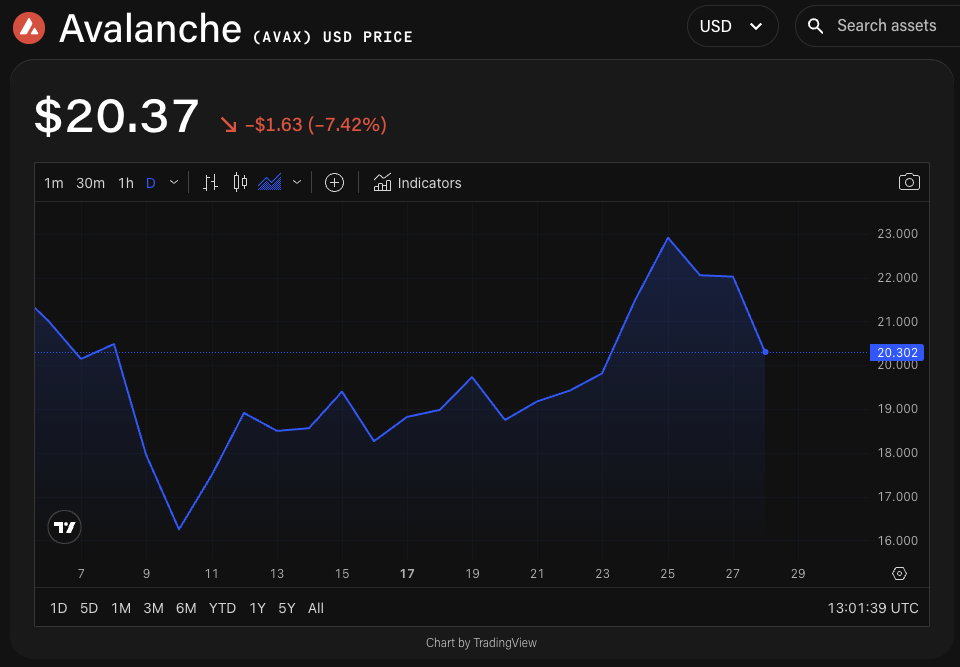Expand the chart interval dropdown next to D
Viewport: 960px width, 667px height.
[x=173, y=183]
